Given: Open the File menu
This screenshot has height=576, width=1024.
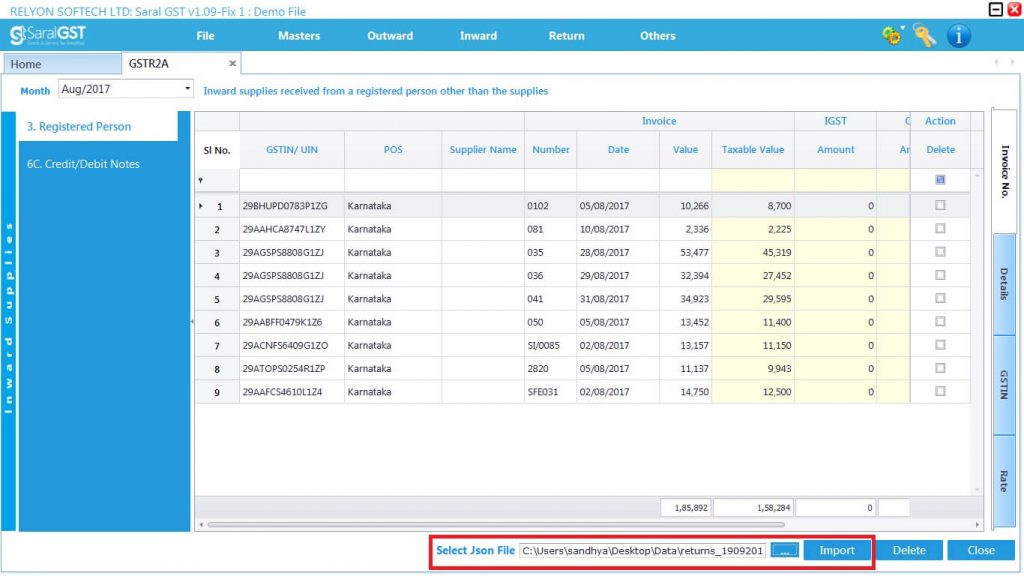Looking at the screenshot, I should pyautogui.click(x=205, y=36).
